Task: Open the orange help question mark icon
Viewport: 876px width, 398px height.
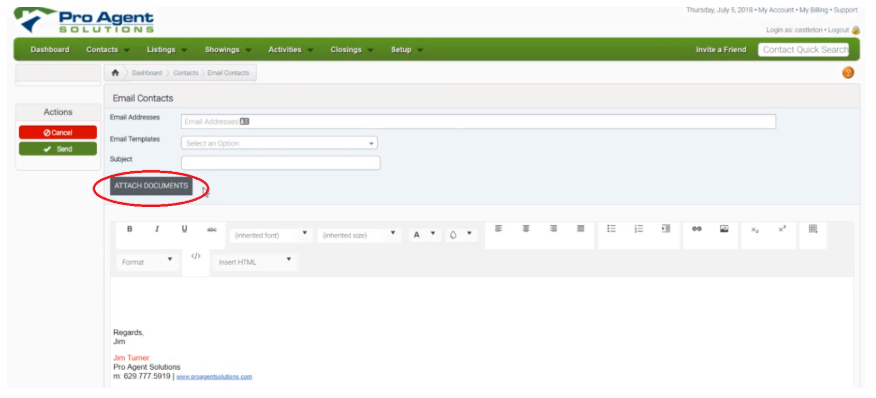Action: [x=848, y=73]
